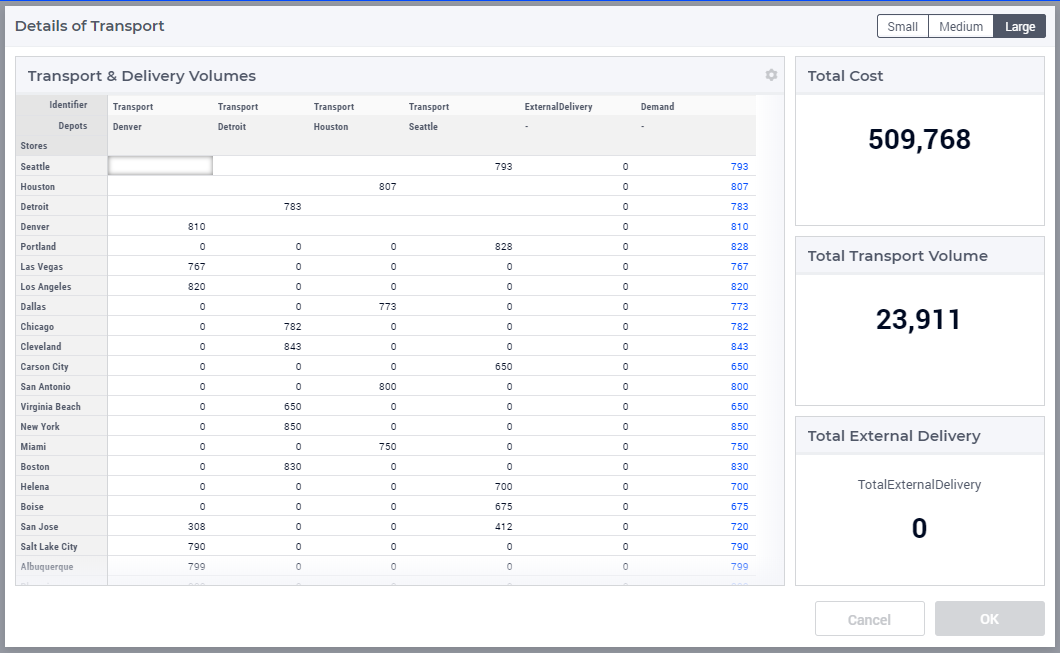The image size is (1060, 653).
Task: Click the Total External Delivery widget title
Action: pos(894,436)
